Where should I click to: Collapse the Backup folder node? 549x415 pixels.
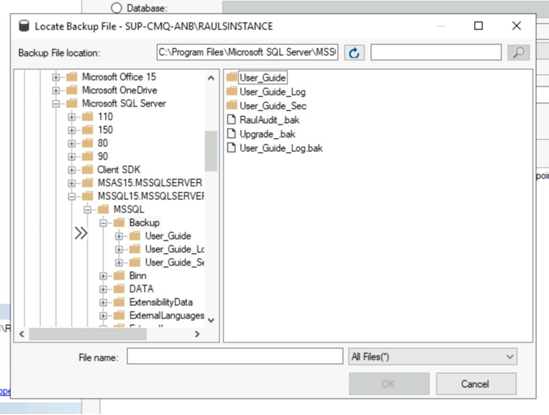click(103, 223)
